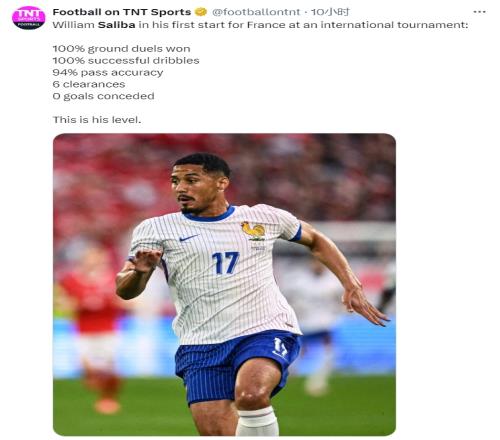Image resolution: width=500 pixels, height=440 pixels.
Task: Click the bold Saliba keyword
Action: click(x=117, y=25)
